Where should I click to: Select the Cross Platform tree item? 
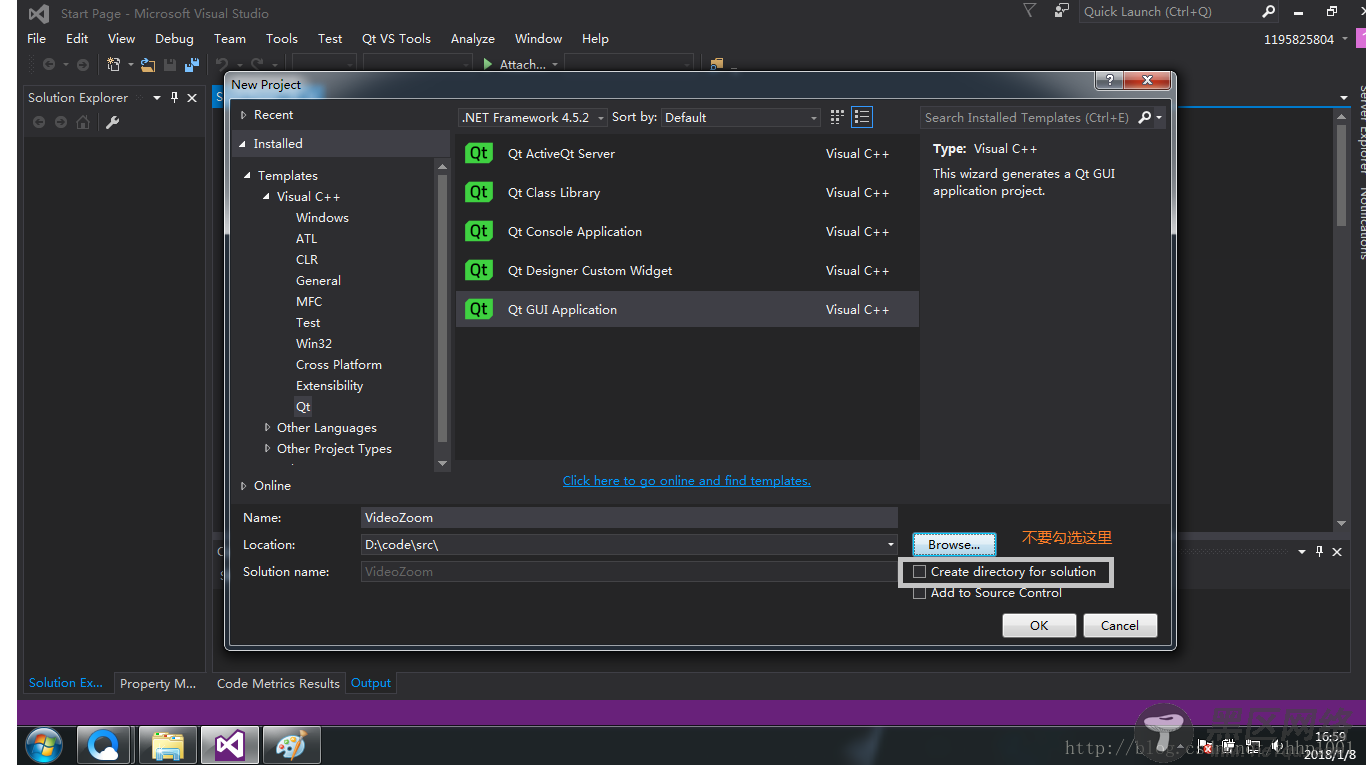pyautogui.click(x=339, y=364)
